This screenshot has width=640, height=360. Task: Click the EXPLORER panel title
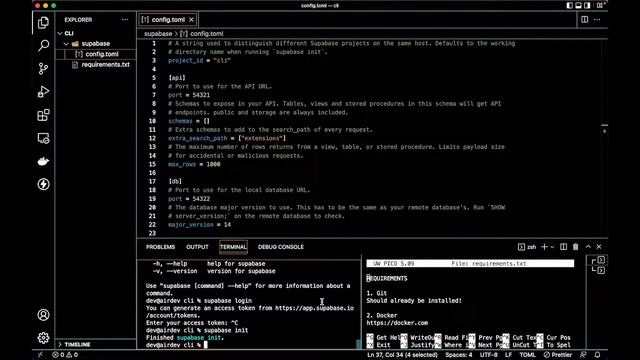[x=78, y=20]
